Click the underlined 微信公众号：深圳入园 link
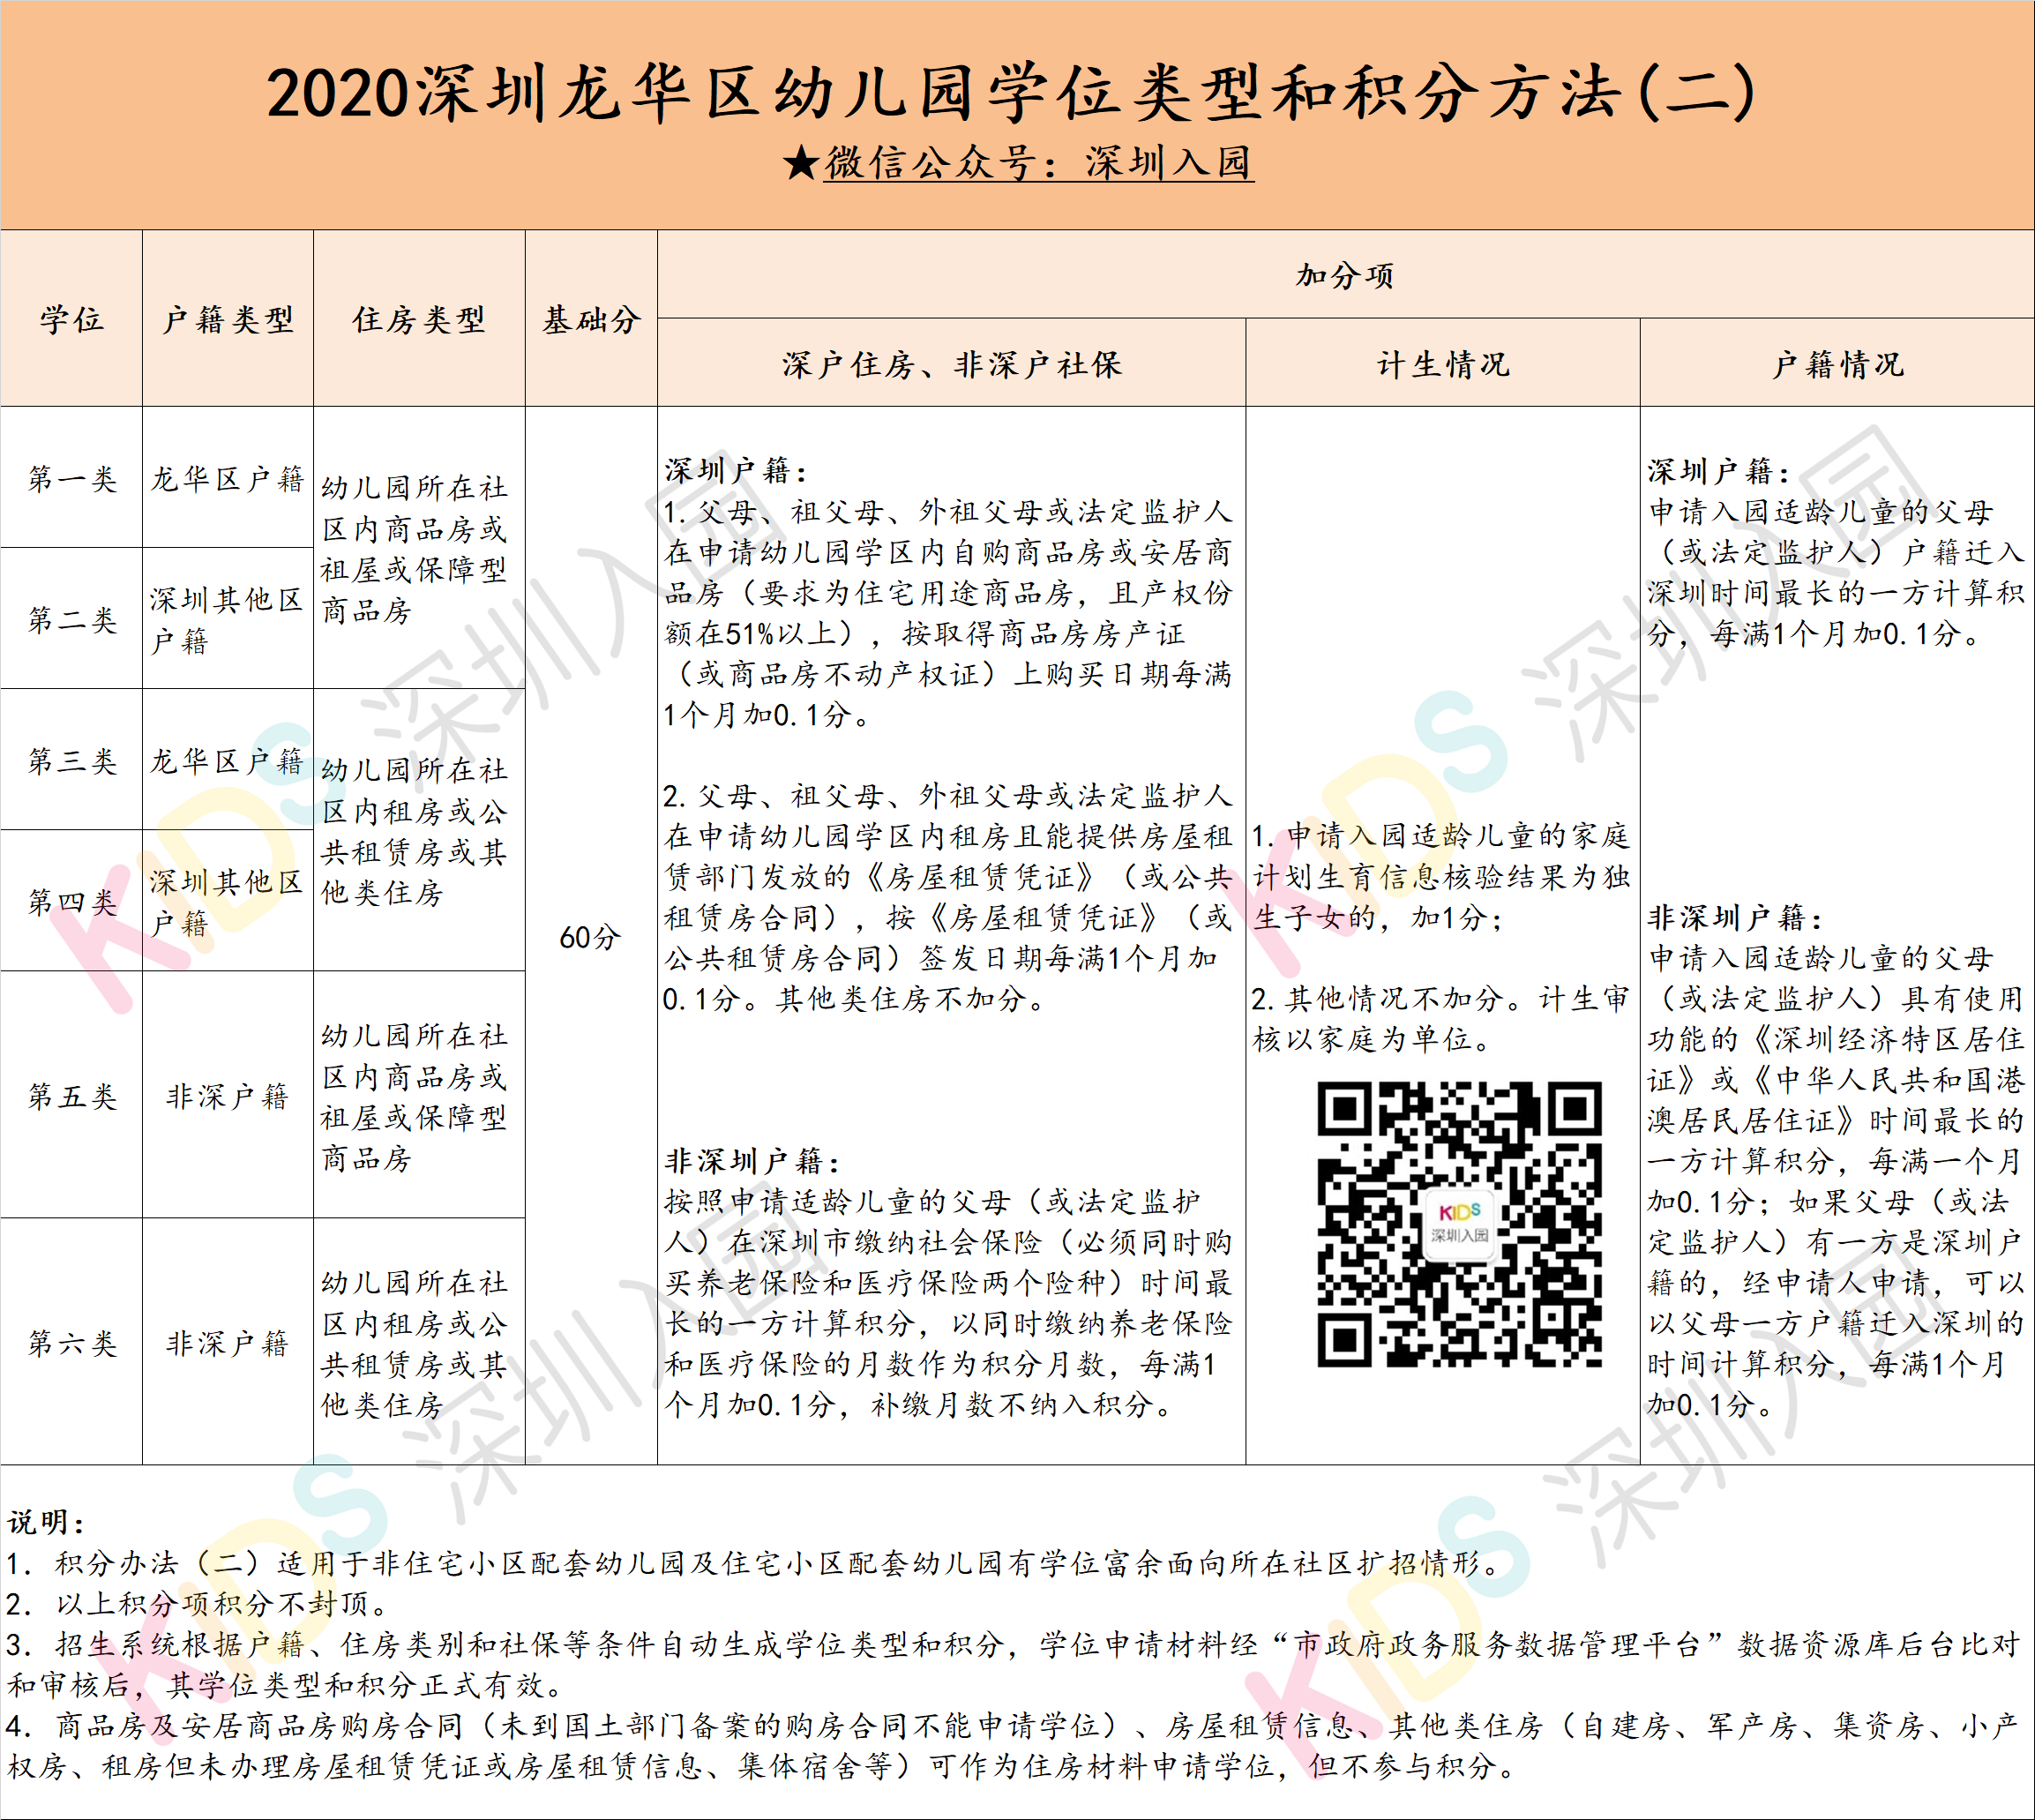This screenshot has width=2035, height=1820. coord(1039,162)
